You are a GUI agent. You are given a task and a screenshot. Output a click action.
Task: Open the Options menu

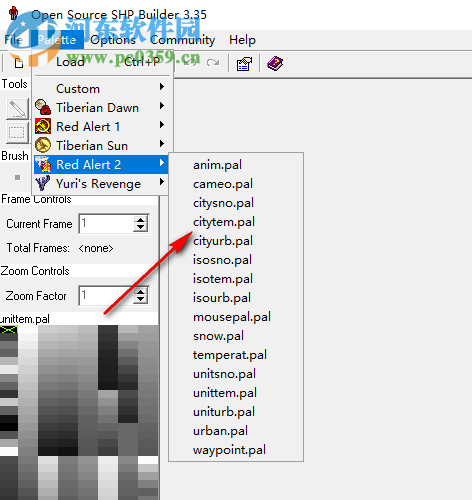click(x=113, y=40)
